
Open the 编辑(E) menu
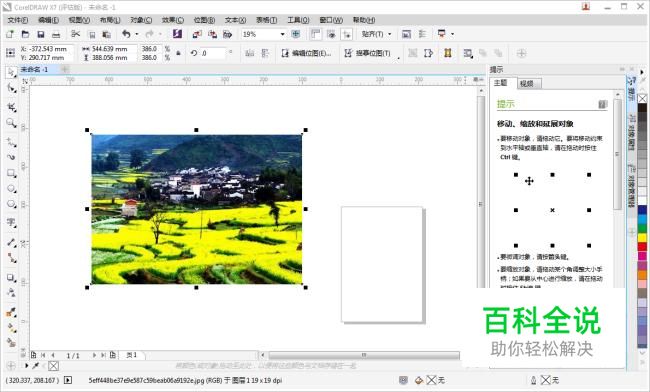[x=49, y=20]
